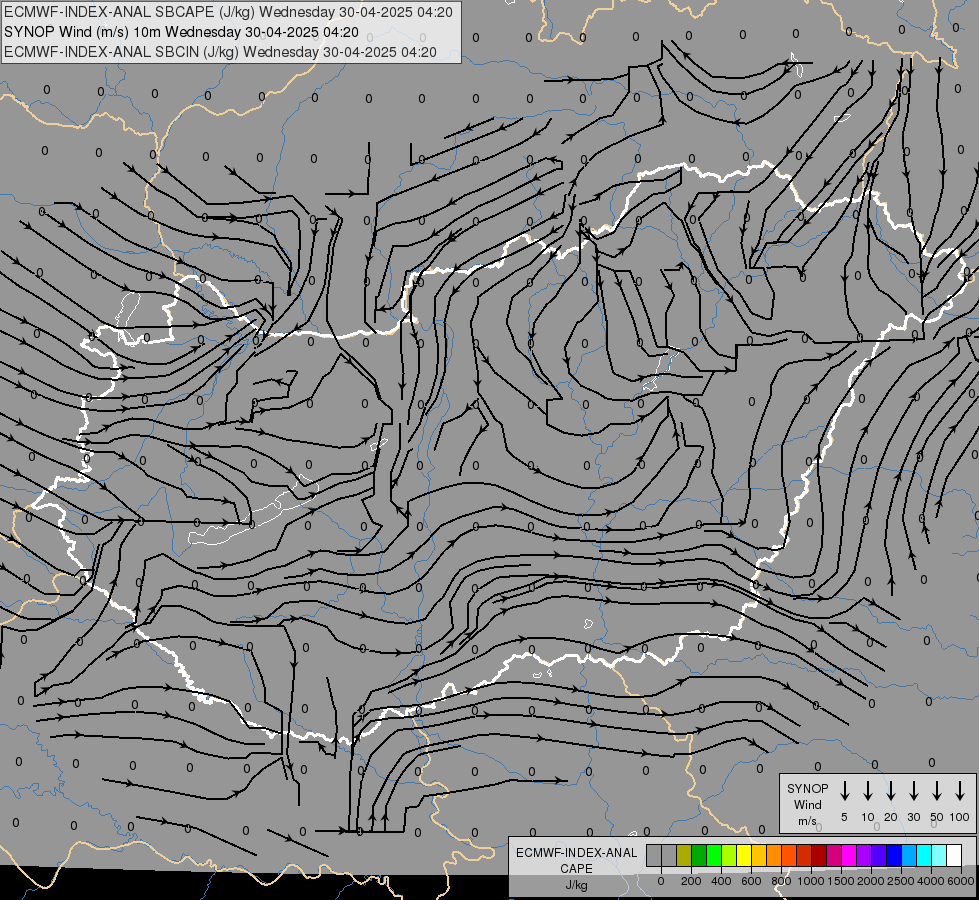Screen dimensions: 979x900
Task: Select the olive CAPE legend swatch
Action: coord(684,855)
